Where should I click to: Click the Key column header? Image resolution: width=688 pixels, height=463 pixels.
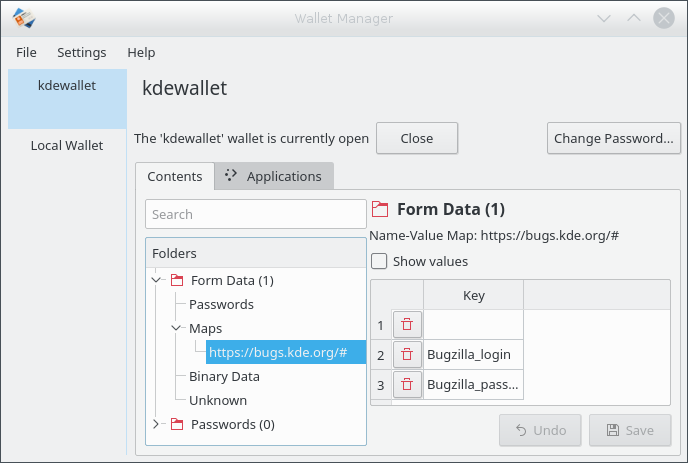[473, 295]
